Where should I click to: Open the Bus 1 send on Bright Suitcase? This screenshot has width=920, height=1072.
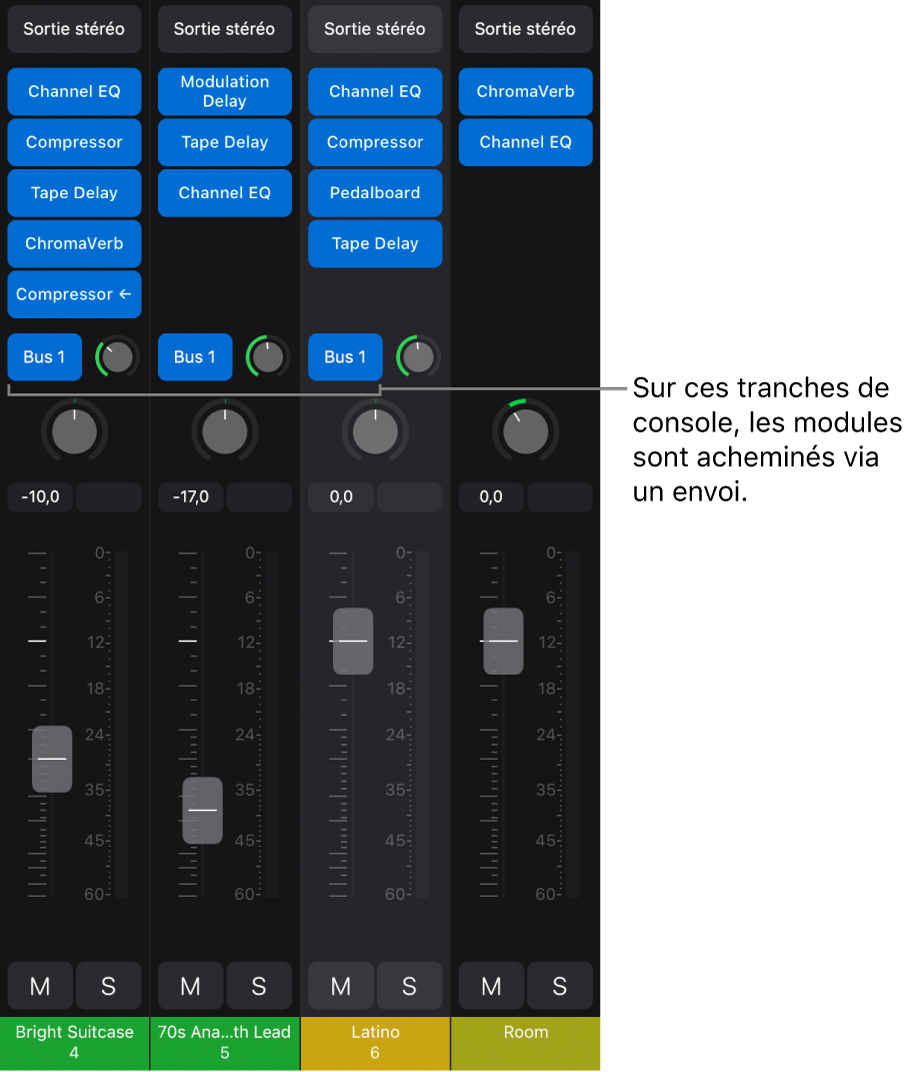(x=44, y=357)
